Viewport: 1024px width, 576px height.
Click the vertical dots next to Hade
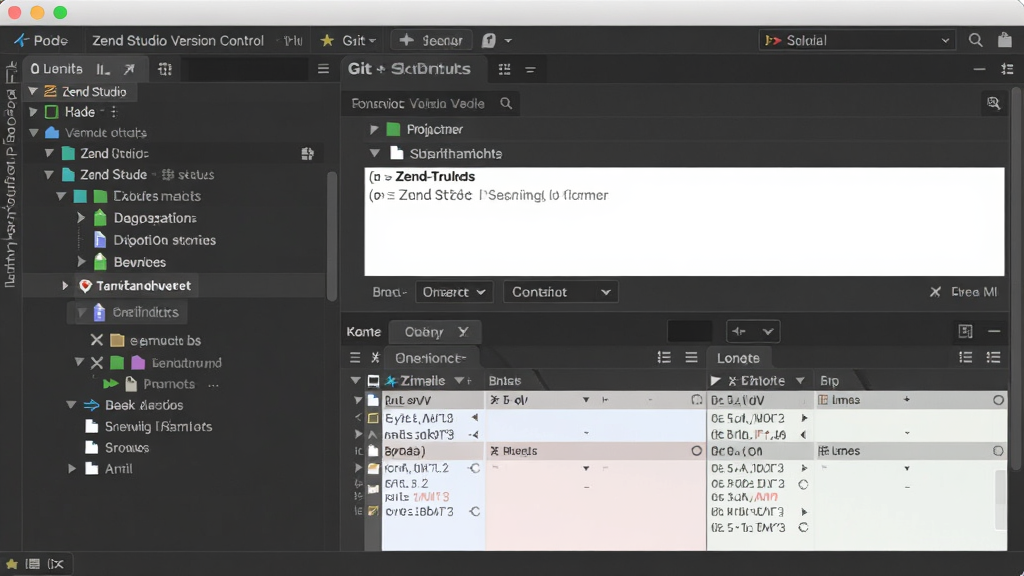click(114, 112)
